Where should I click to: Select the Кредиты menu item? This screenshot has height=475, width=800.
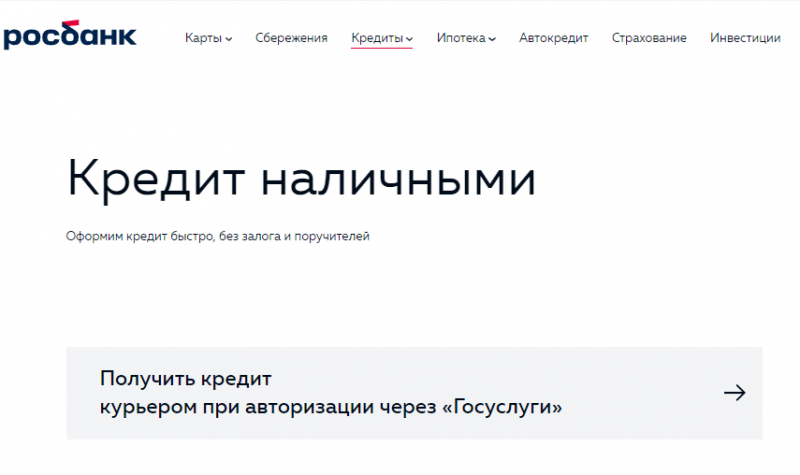click(378, 38)
